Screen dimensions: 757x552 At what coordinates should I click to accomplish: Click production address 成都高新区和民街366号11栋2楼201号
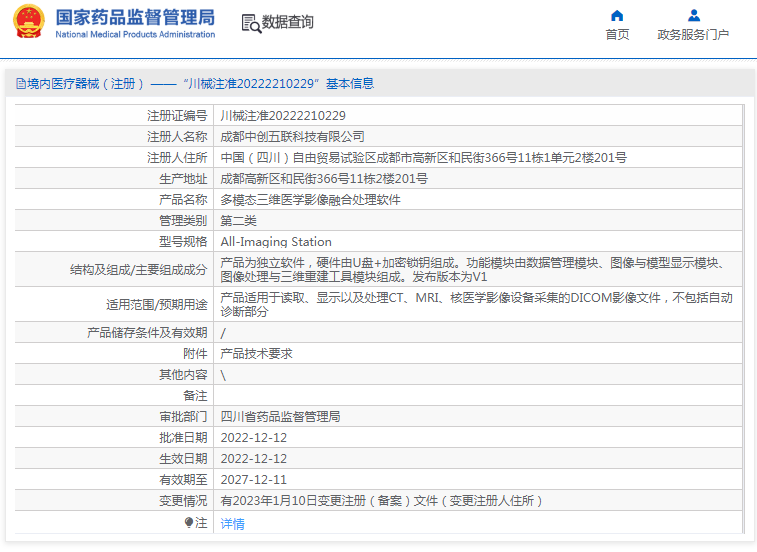point(324,179)
